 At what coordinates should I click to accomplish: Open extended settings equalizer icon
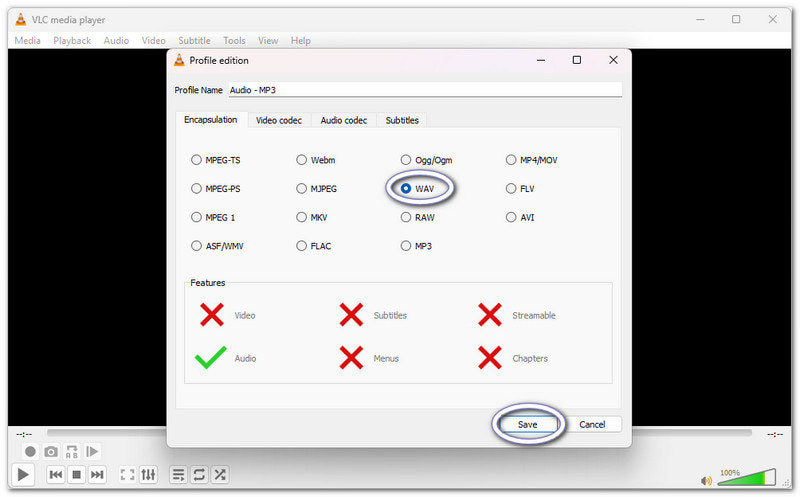pyautogui.click(x=148, y=475)
